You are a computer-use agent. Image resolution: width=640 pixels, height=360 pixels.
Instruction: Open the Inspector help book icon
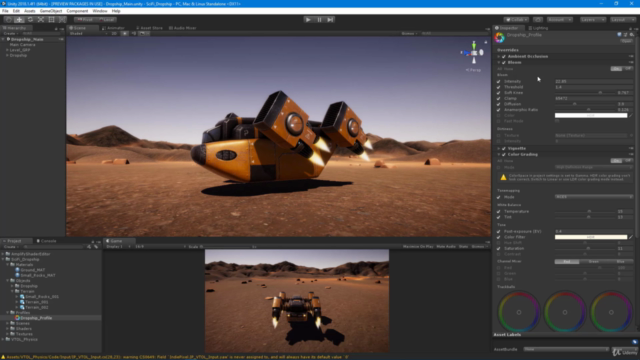point(619,35)
